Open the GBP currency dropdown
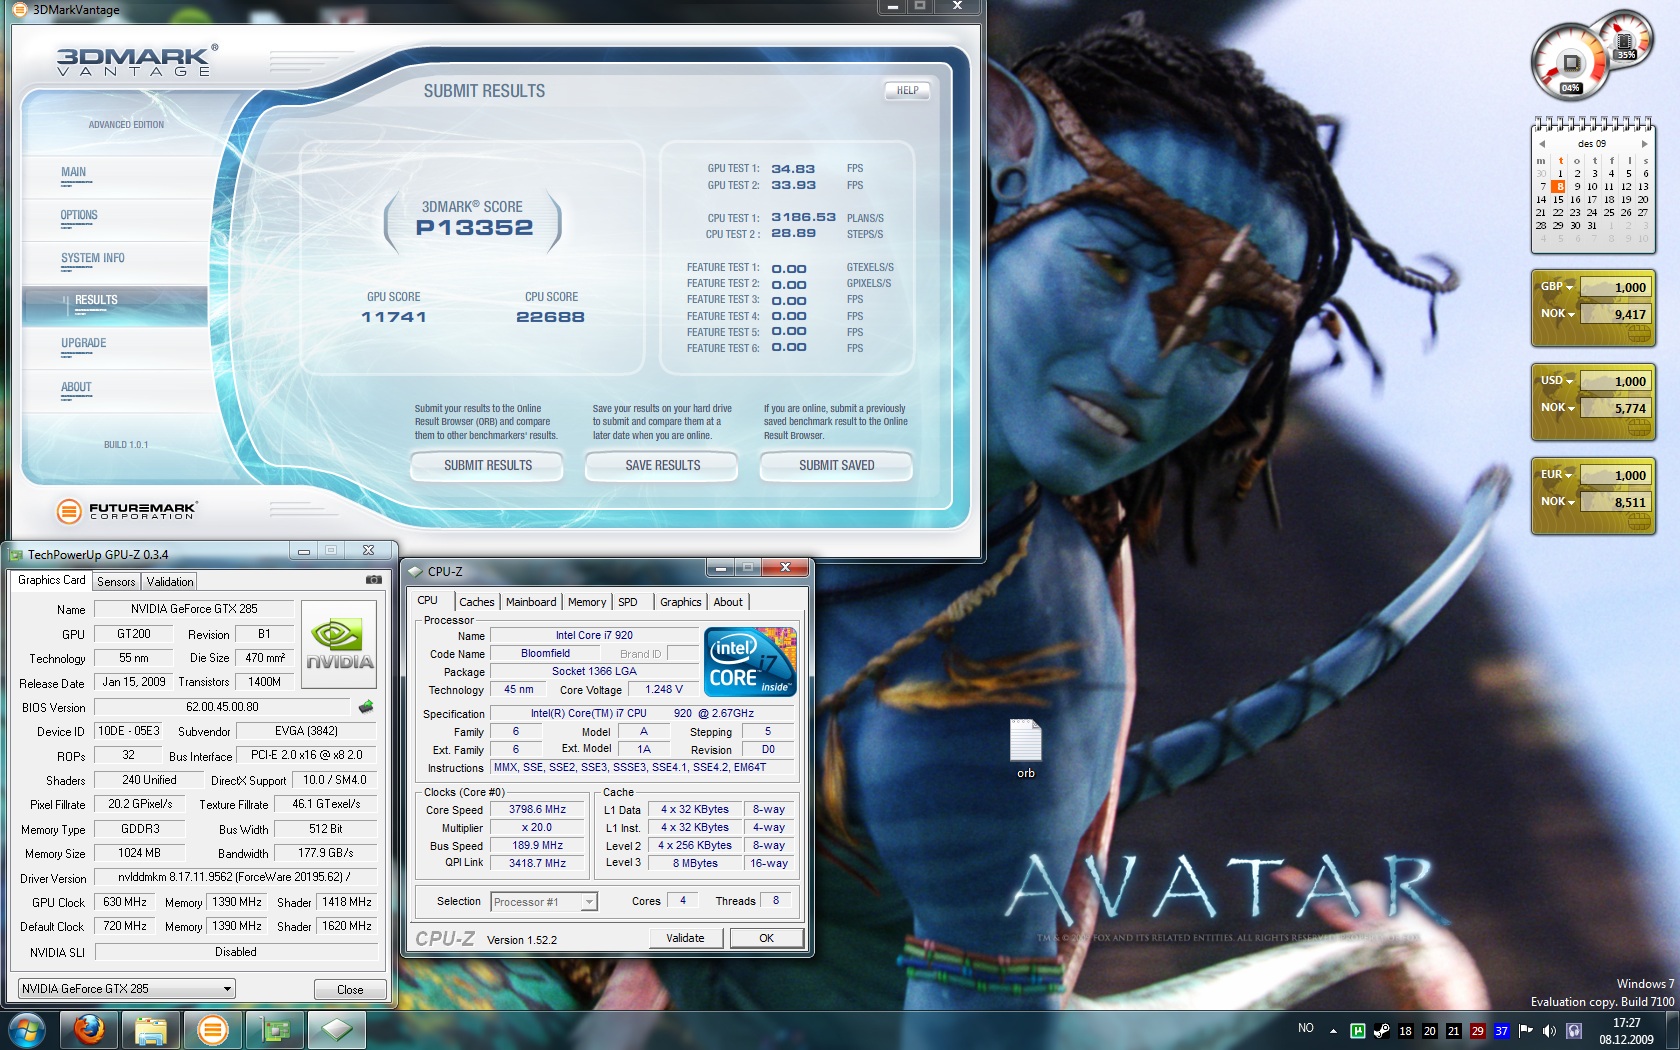The image size is (1680, 1050). [1557, 287]
